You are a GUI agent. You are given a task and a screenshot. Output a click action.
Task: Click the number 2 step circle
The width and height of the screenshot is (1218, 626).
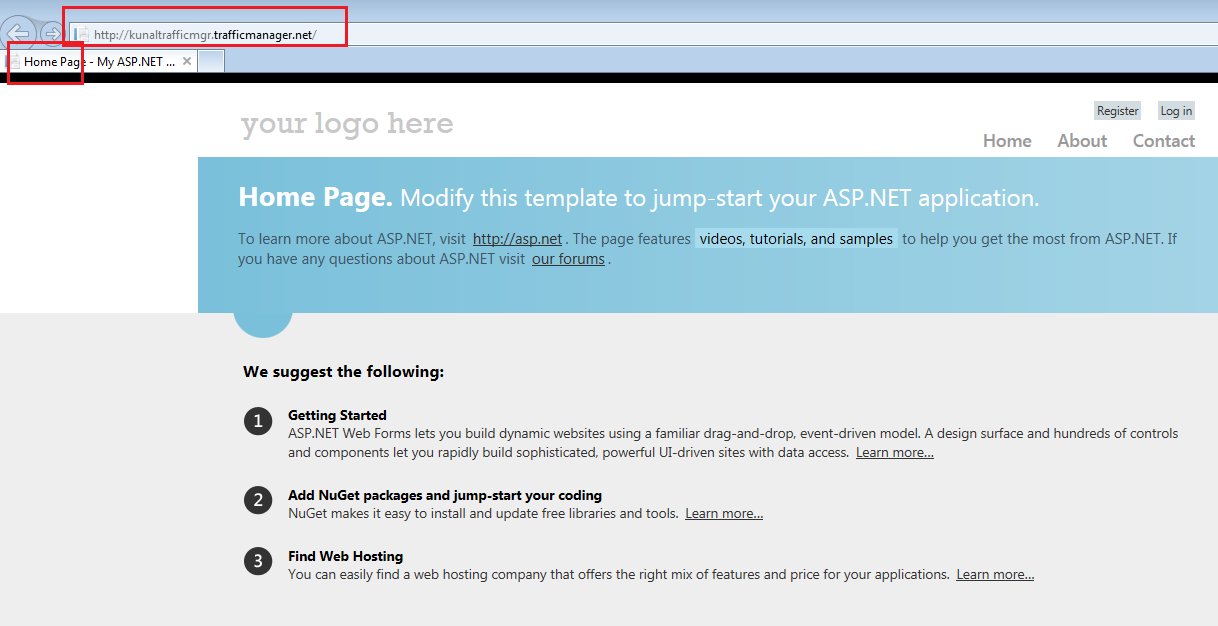tap(258, 500)
